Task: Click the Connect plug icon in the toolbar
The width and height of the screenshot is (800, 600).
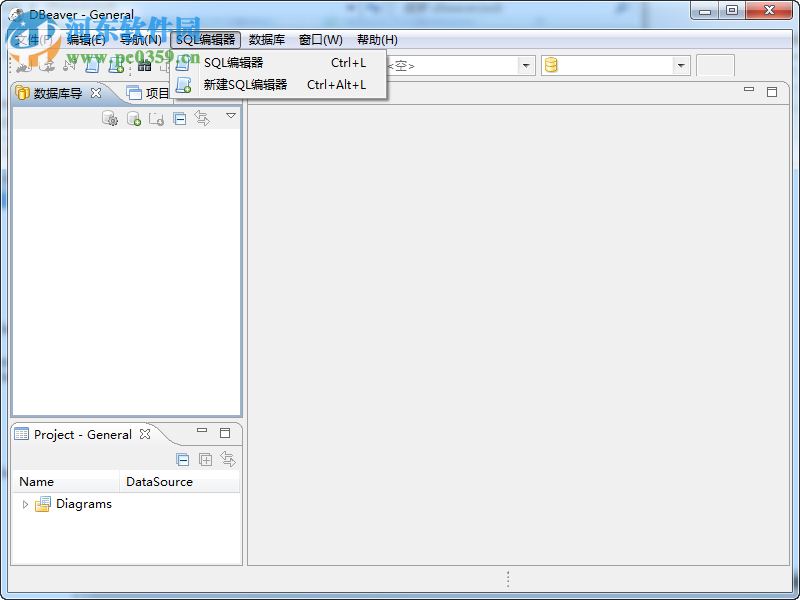Action: (23, 65)
